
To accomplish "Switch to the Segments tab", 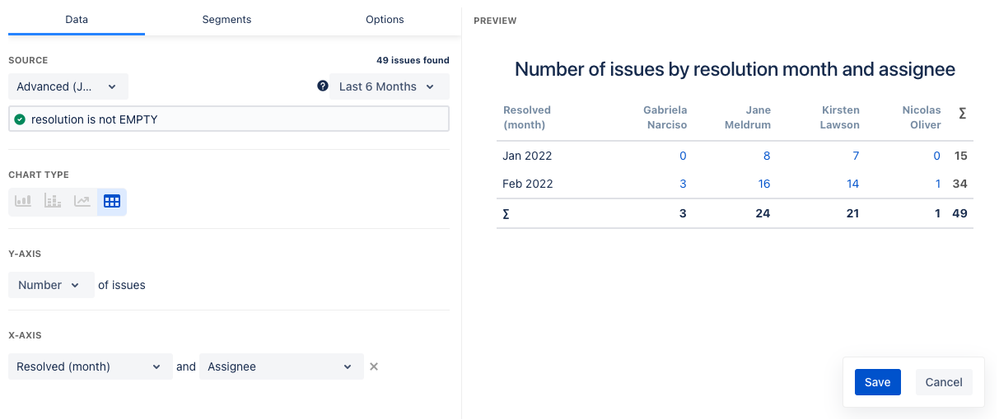I will 227,19.
